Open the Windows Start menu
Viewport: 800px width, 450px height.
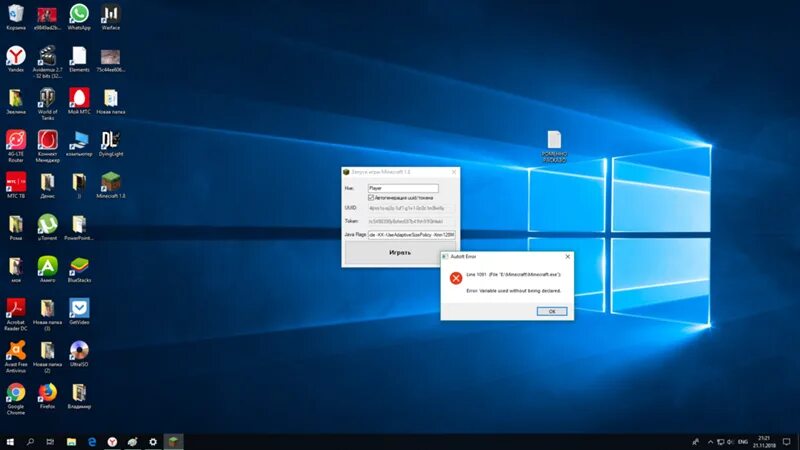[x=10, y=442]
